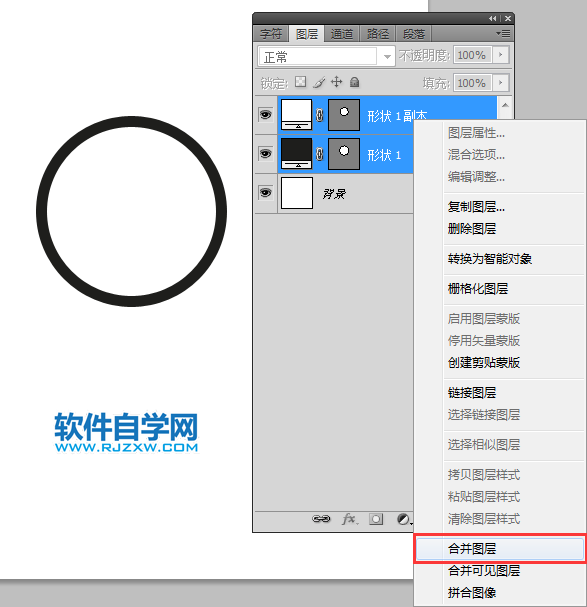587x607 pixels.
Task: Click the vector mask thumbnail of 形状 1
Action: pyautogui.click(x=344, y=154)
